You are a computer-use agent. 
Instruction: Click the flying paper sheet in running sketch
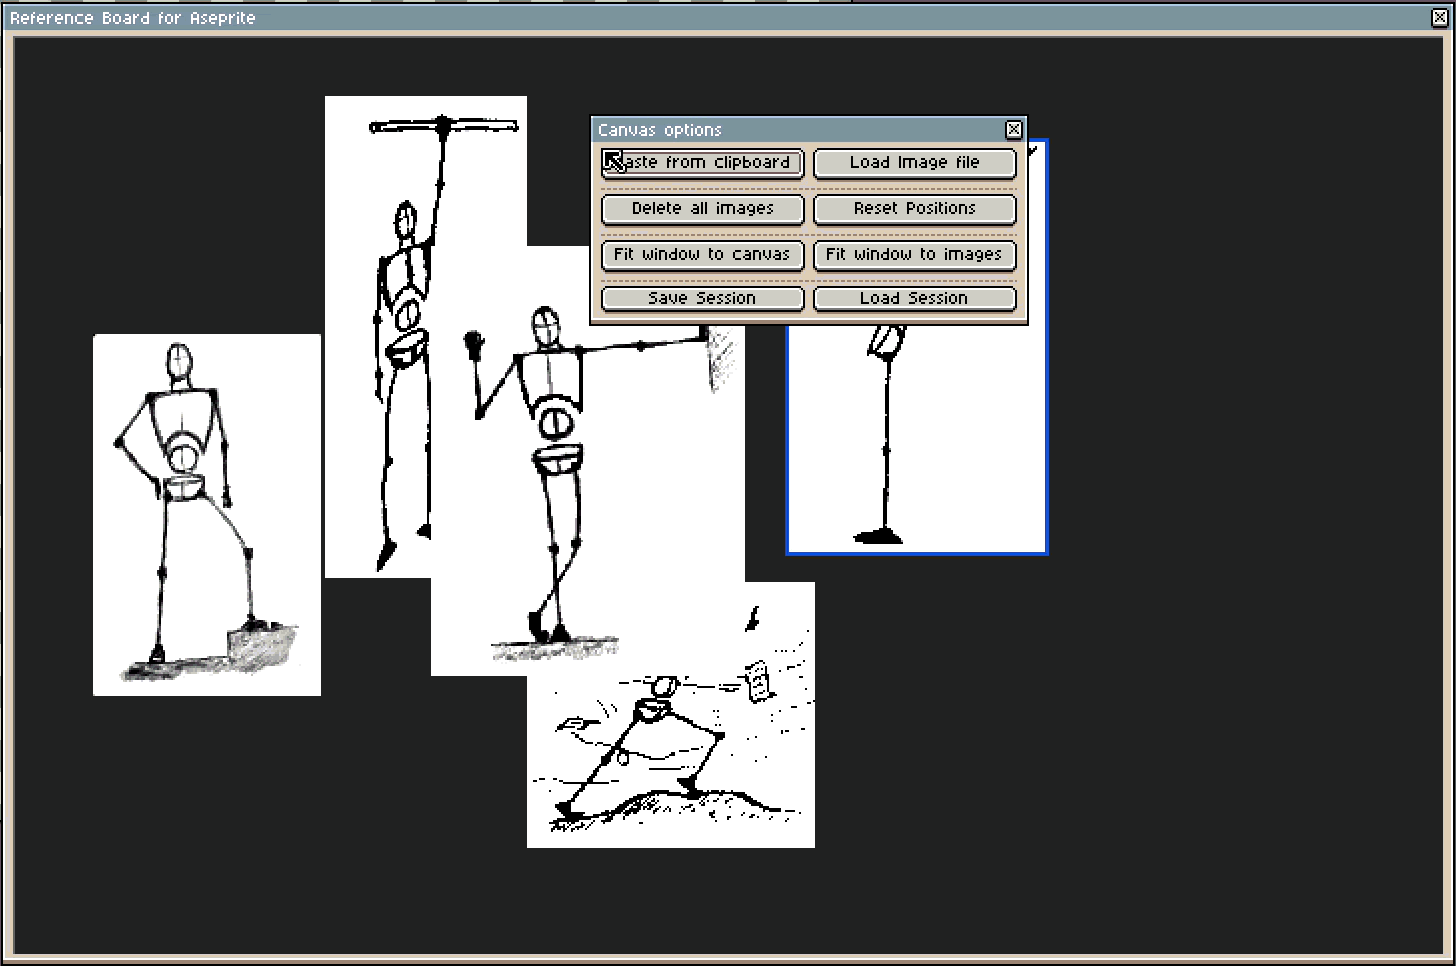[x=759, y=681]
